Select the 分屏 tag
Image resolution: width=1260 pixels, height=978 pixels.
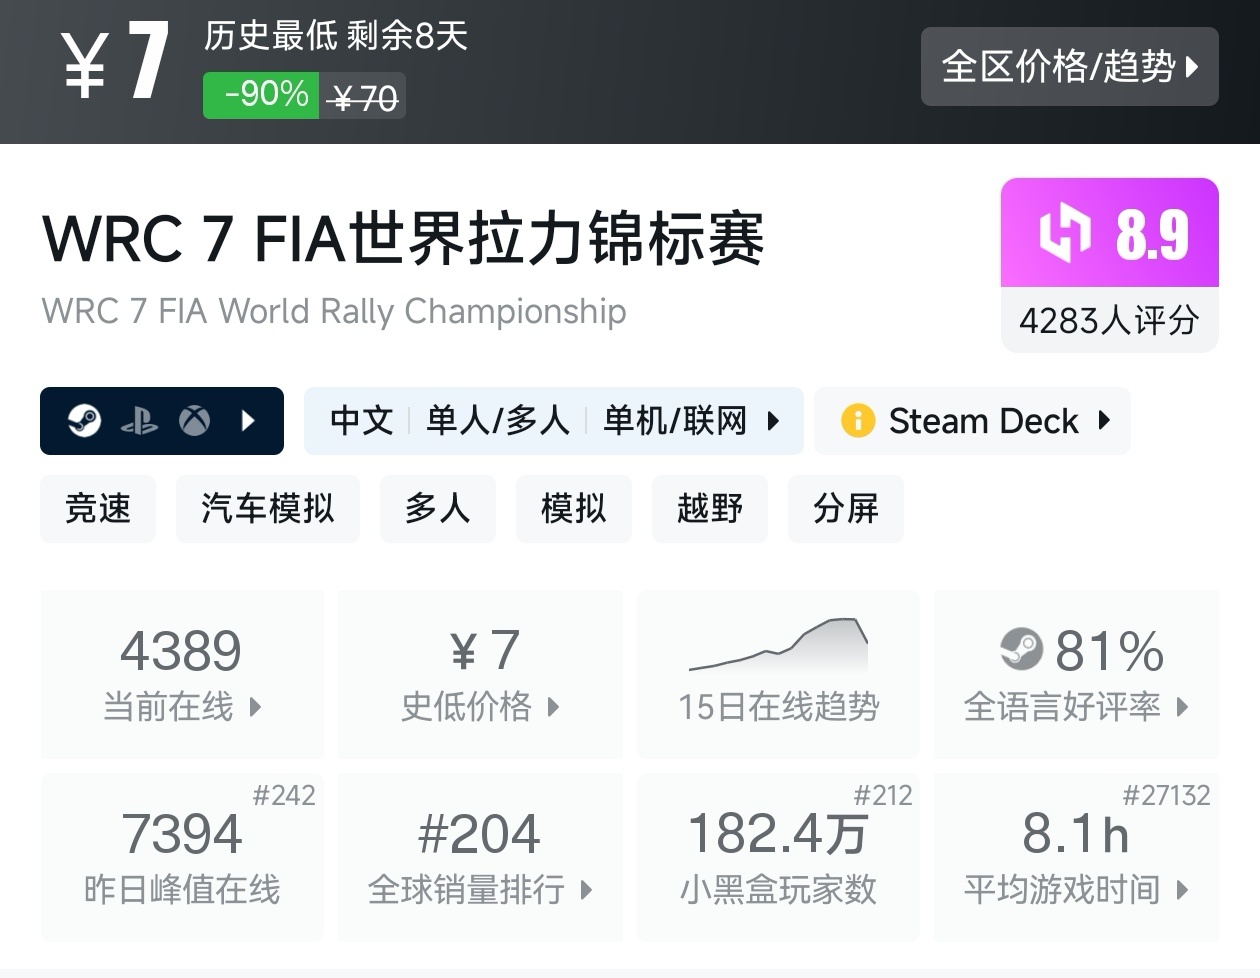click(x=845, y=509)
